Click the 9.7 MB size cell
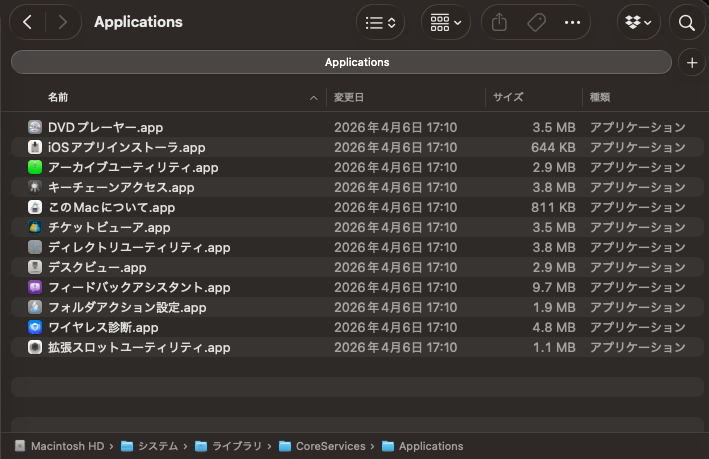 [554, 287]
